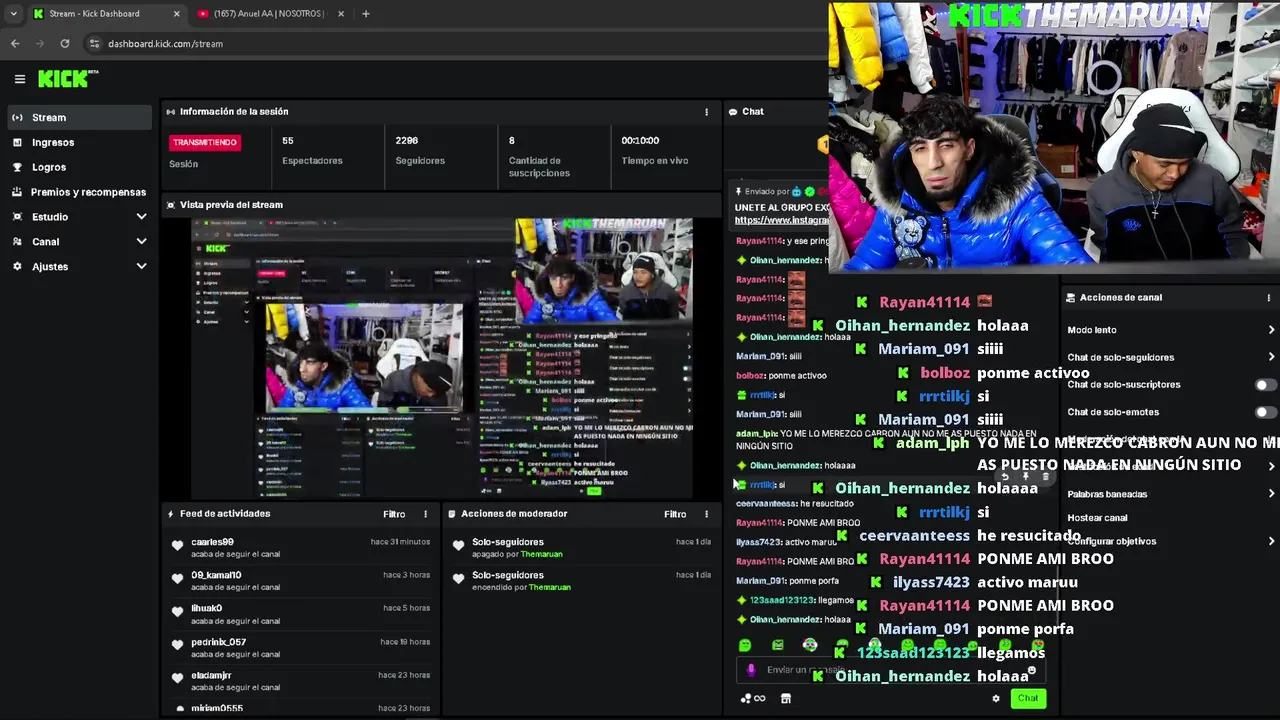This screenshot has width=1280, height=720.
Task: Click the Logros trophy icon
Action: tap(17, 167)
